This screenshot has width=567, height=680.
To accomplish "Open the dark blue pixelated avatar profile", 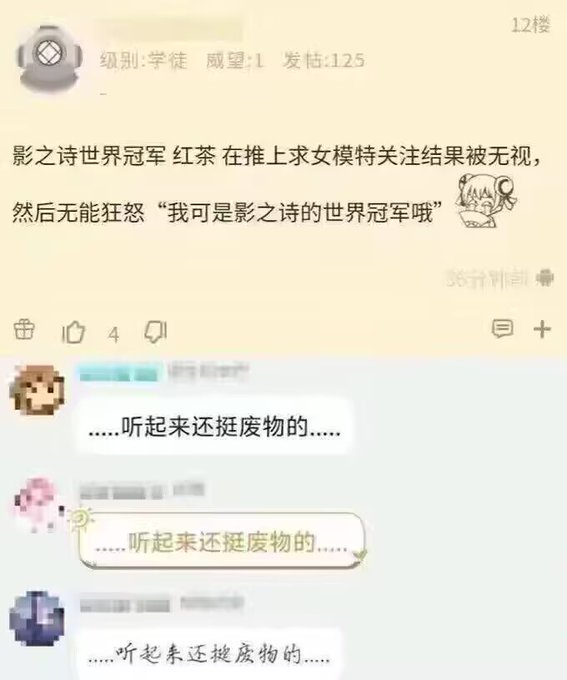I will [36, 618].
